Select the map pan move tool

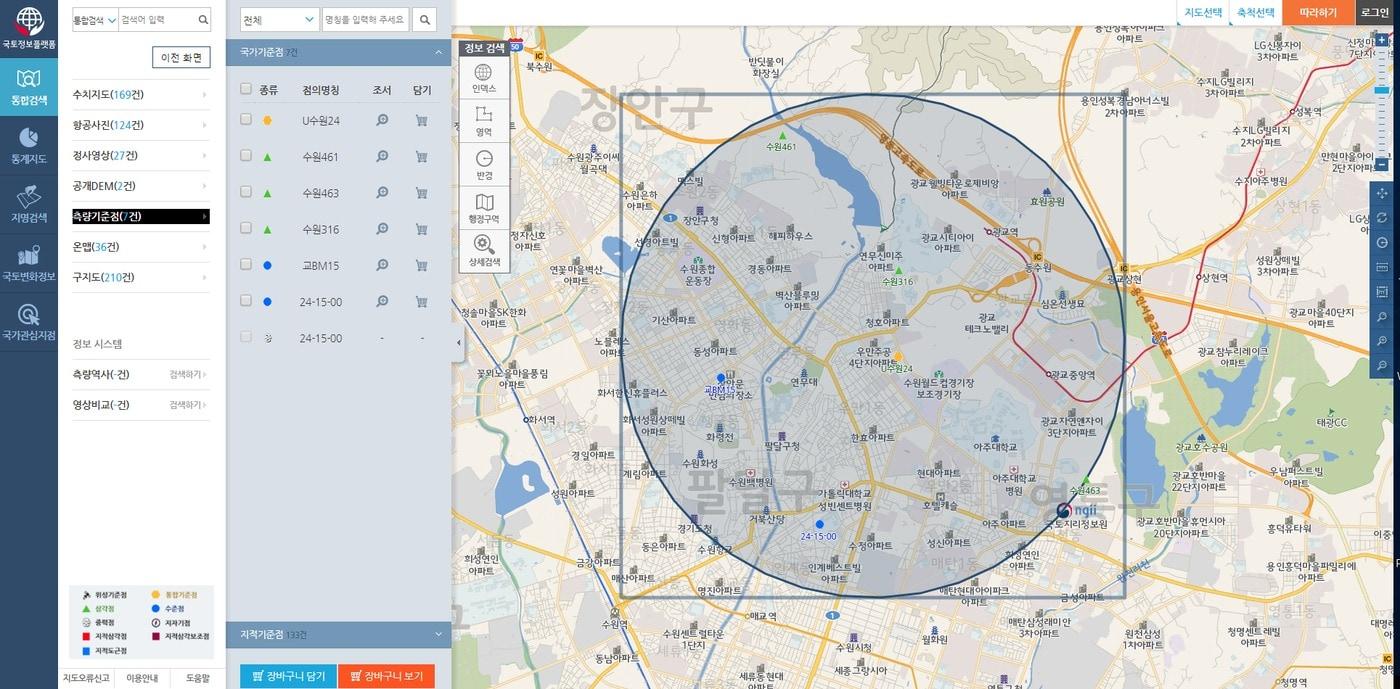1382,193
